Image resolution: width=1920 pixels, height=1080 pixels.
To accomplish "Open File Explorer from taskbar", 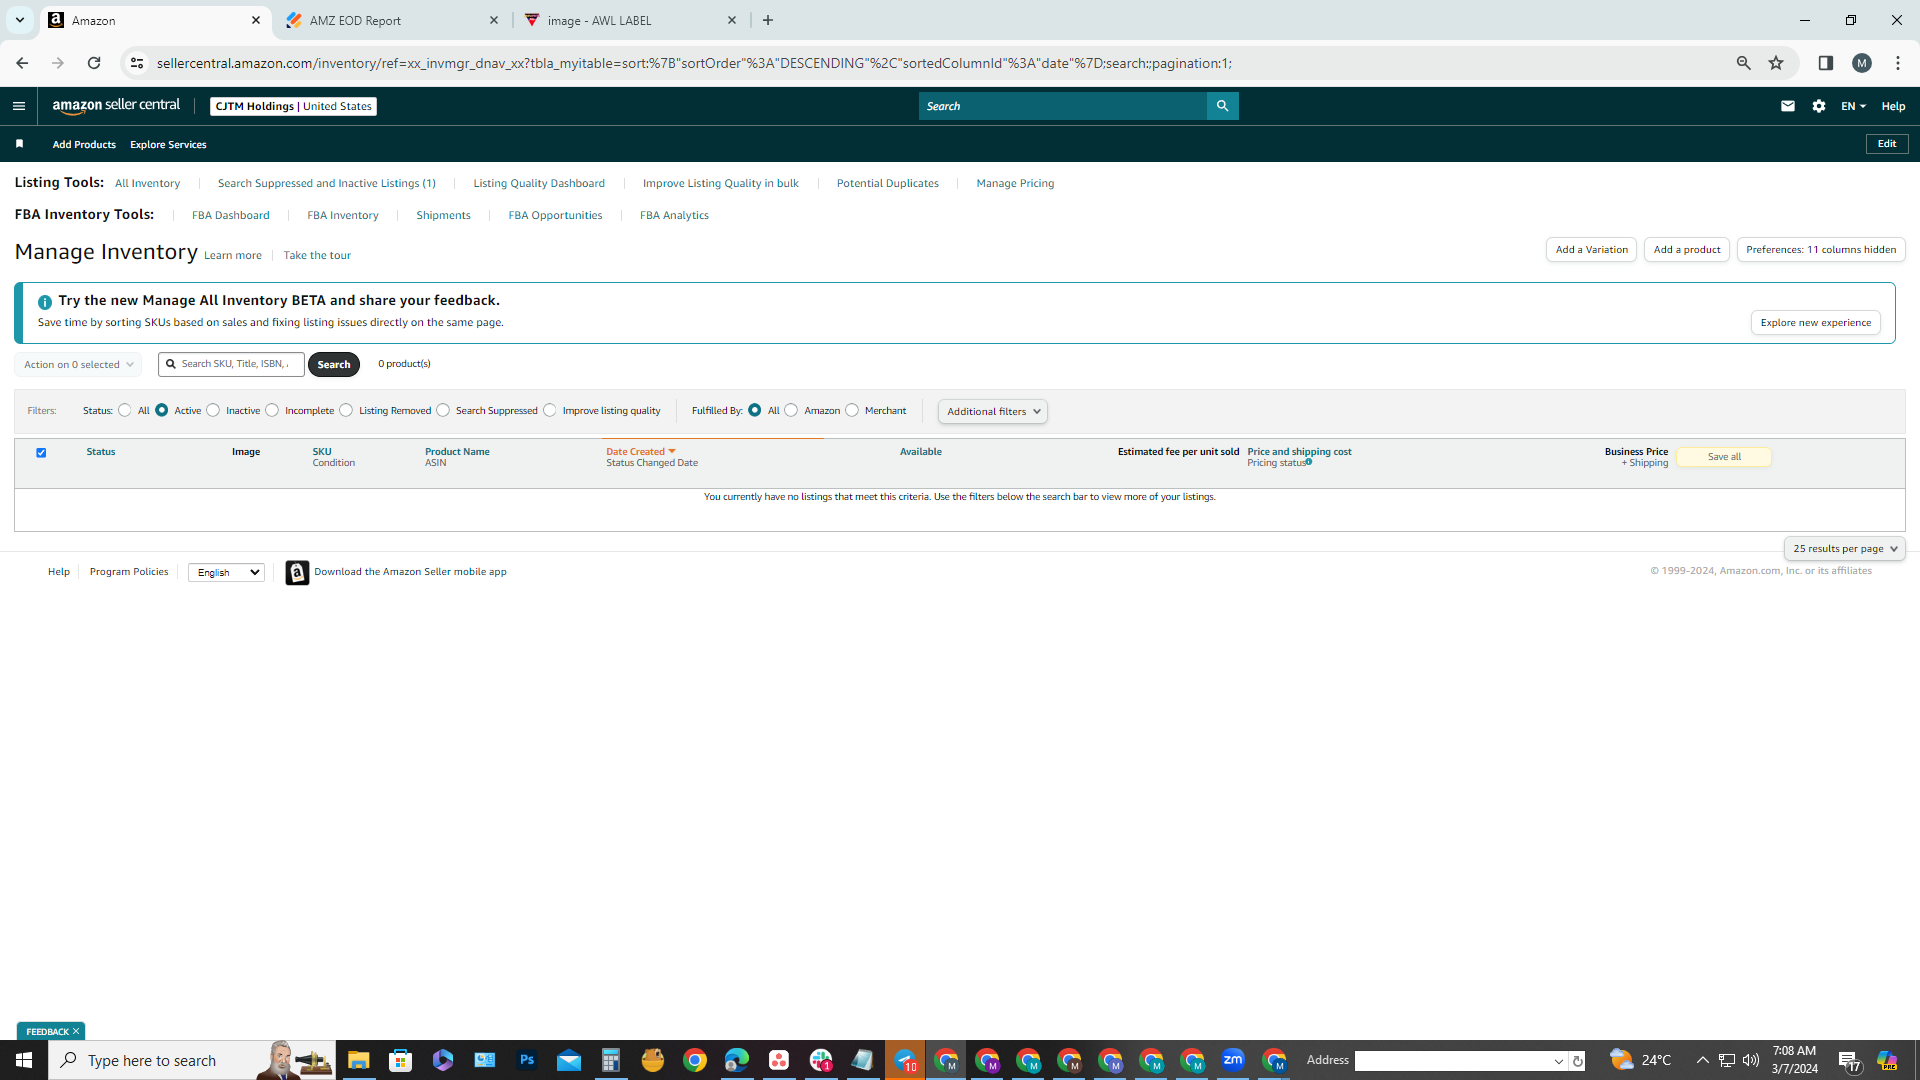I will tap(359, 1060).
